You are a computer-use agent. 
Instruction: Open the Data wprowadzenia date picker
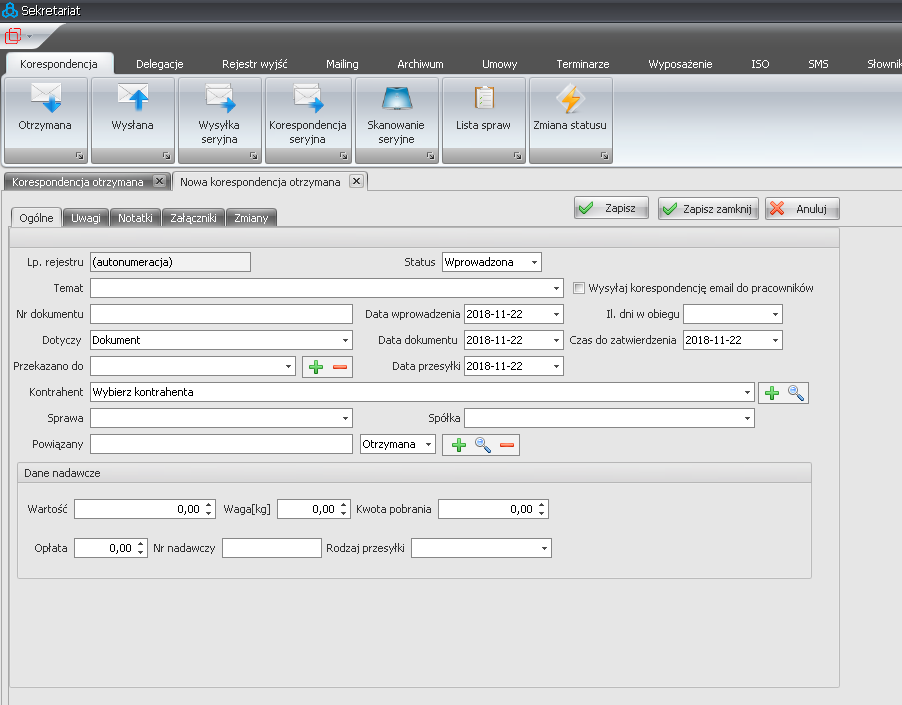pos(556,315)
